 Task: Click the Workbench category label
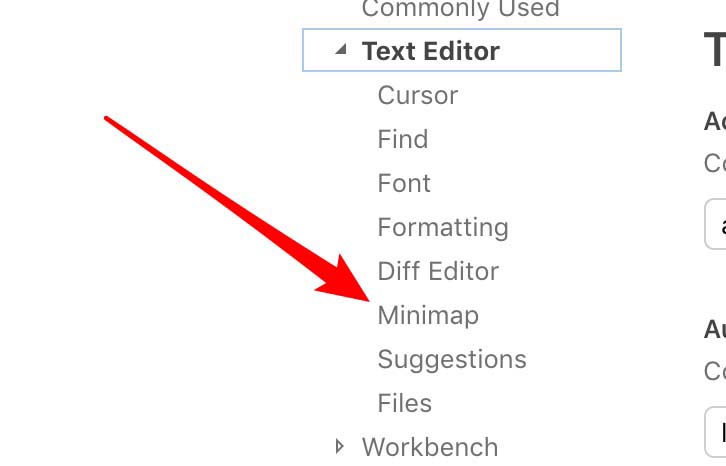click(x=429, y=447)
